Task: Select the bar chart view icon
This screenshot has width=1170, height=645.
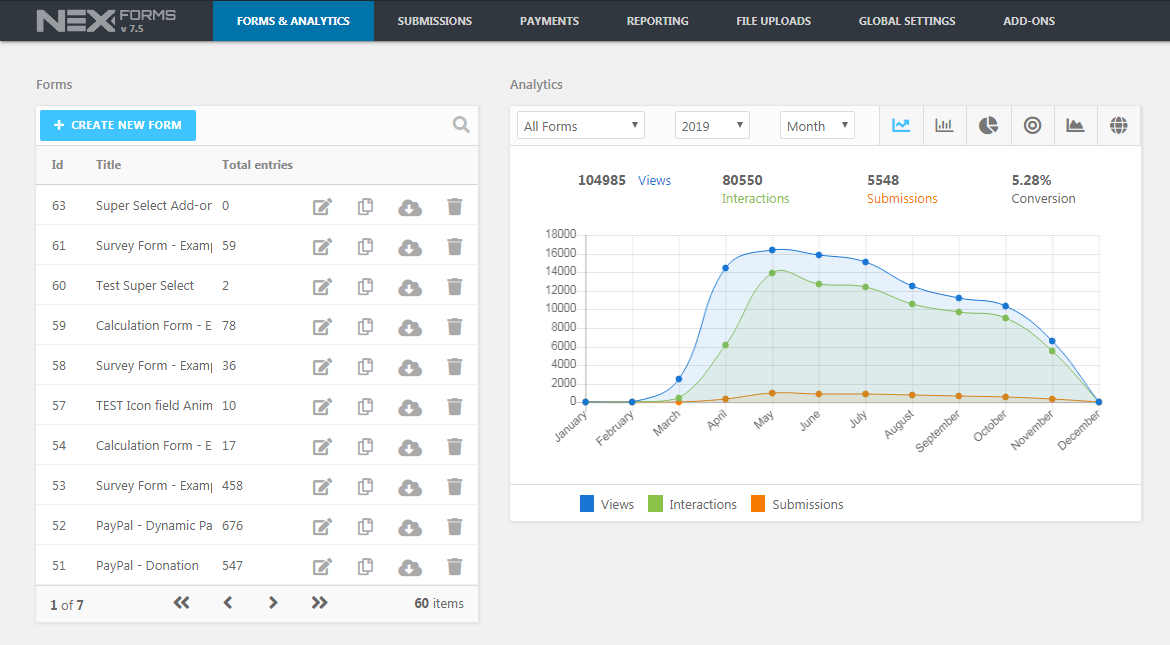Action: [x=945, y=125]
